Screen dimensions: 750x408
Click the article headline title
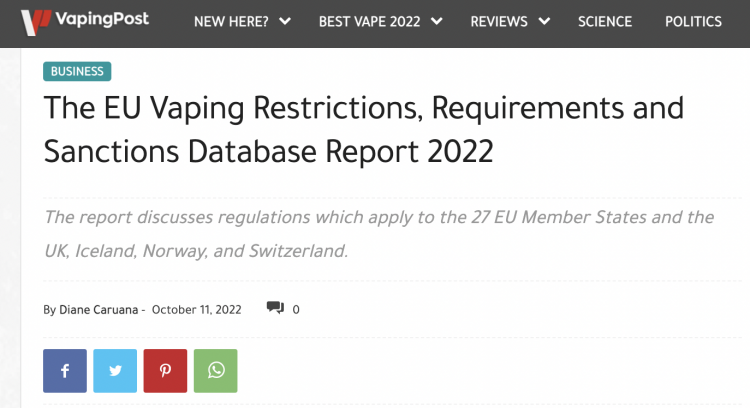tap(364, 129)
